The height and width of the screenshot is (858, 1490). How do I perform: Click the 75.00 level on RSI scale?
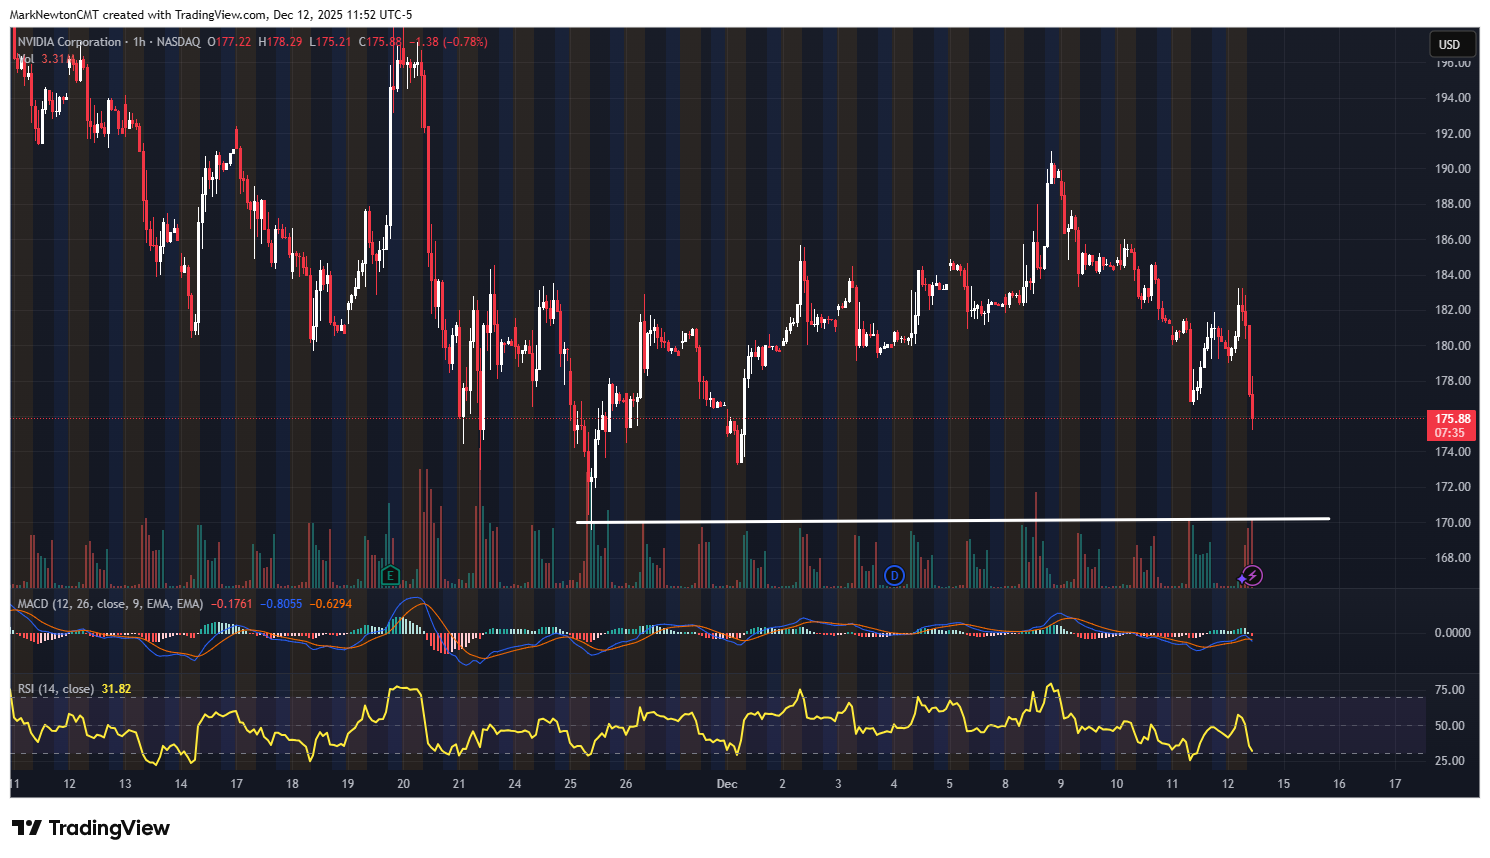point(1449,690)
